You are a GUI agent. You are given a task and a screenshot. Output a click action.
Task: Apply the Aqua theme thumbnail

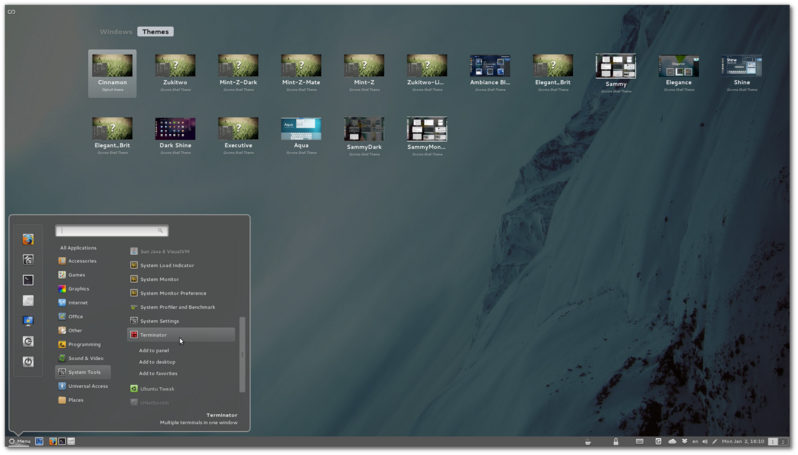click(301, 129)
